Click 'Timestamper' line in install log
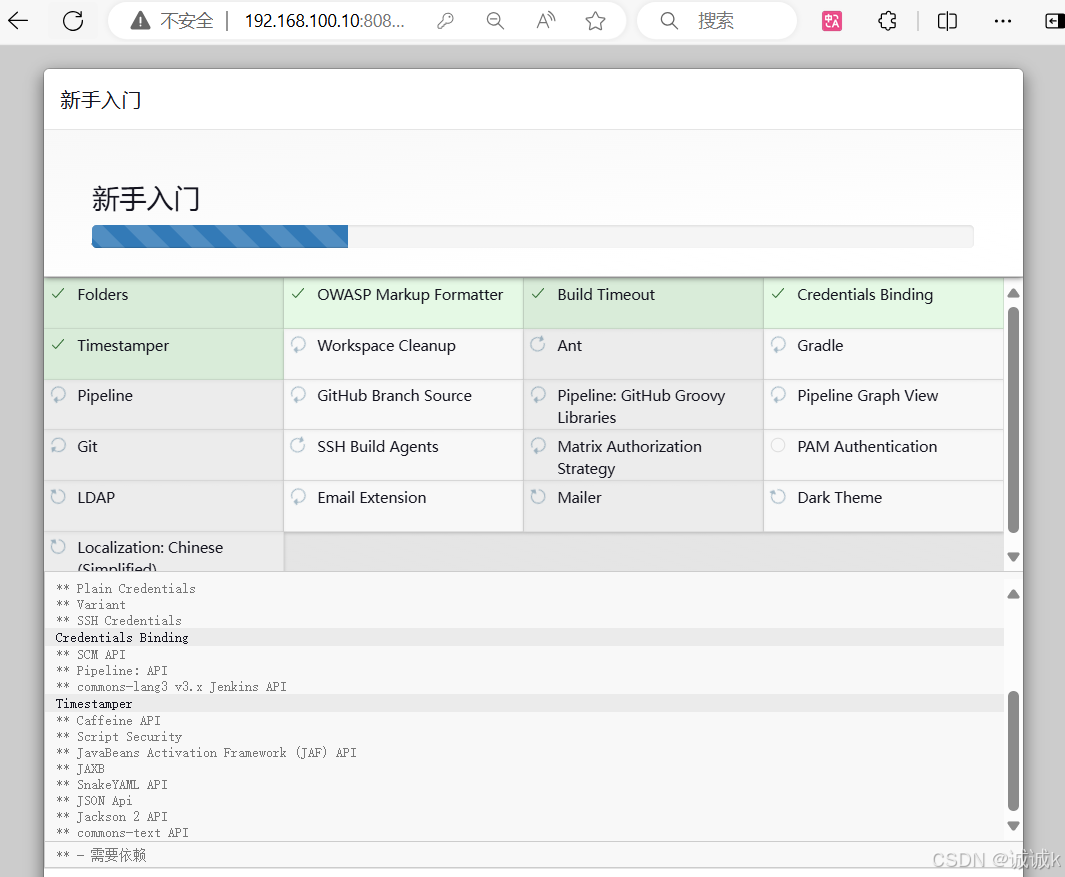This screenshot has width=1065, height=877. [94, 704]
